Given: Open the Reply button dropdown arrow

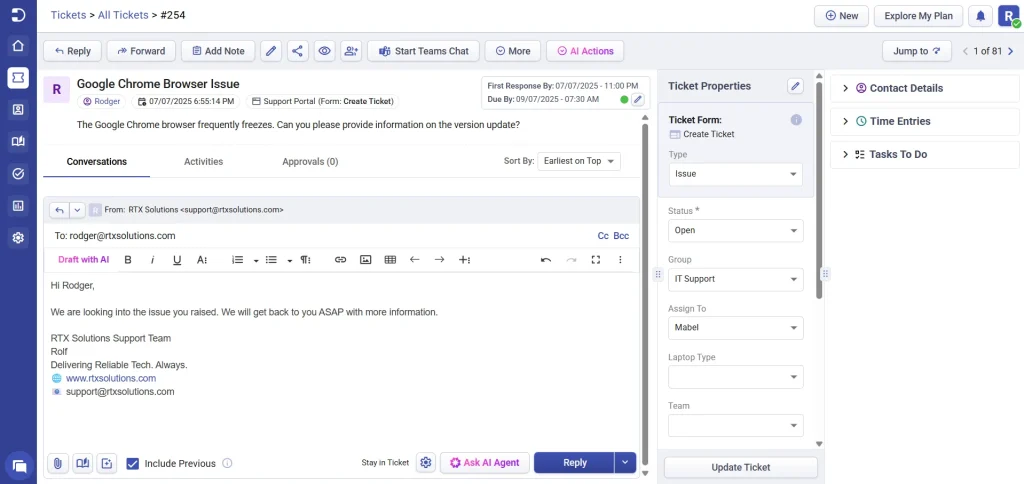Looking at the screenshot, I should pos(625,462).
